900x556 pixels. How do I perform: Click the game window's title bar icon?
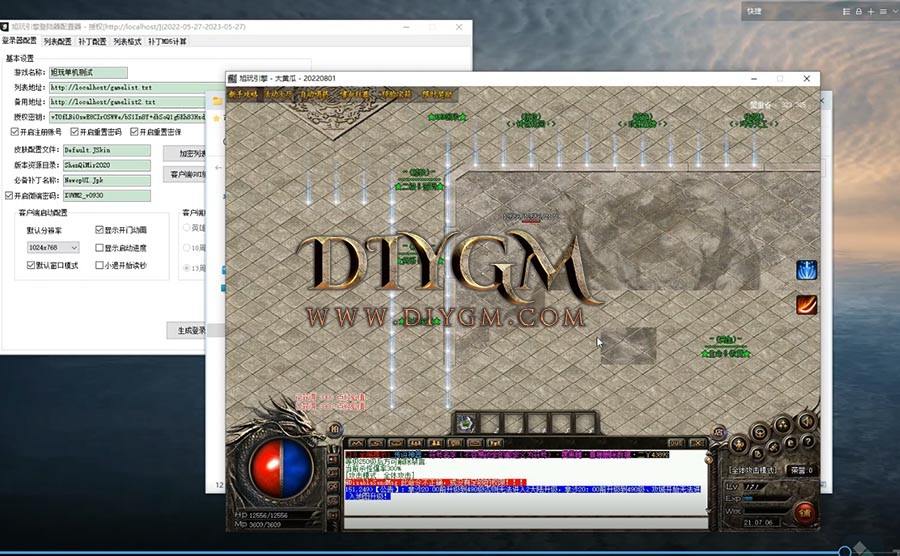pyautogui.click(x=232, y=79)
